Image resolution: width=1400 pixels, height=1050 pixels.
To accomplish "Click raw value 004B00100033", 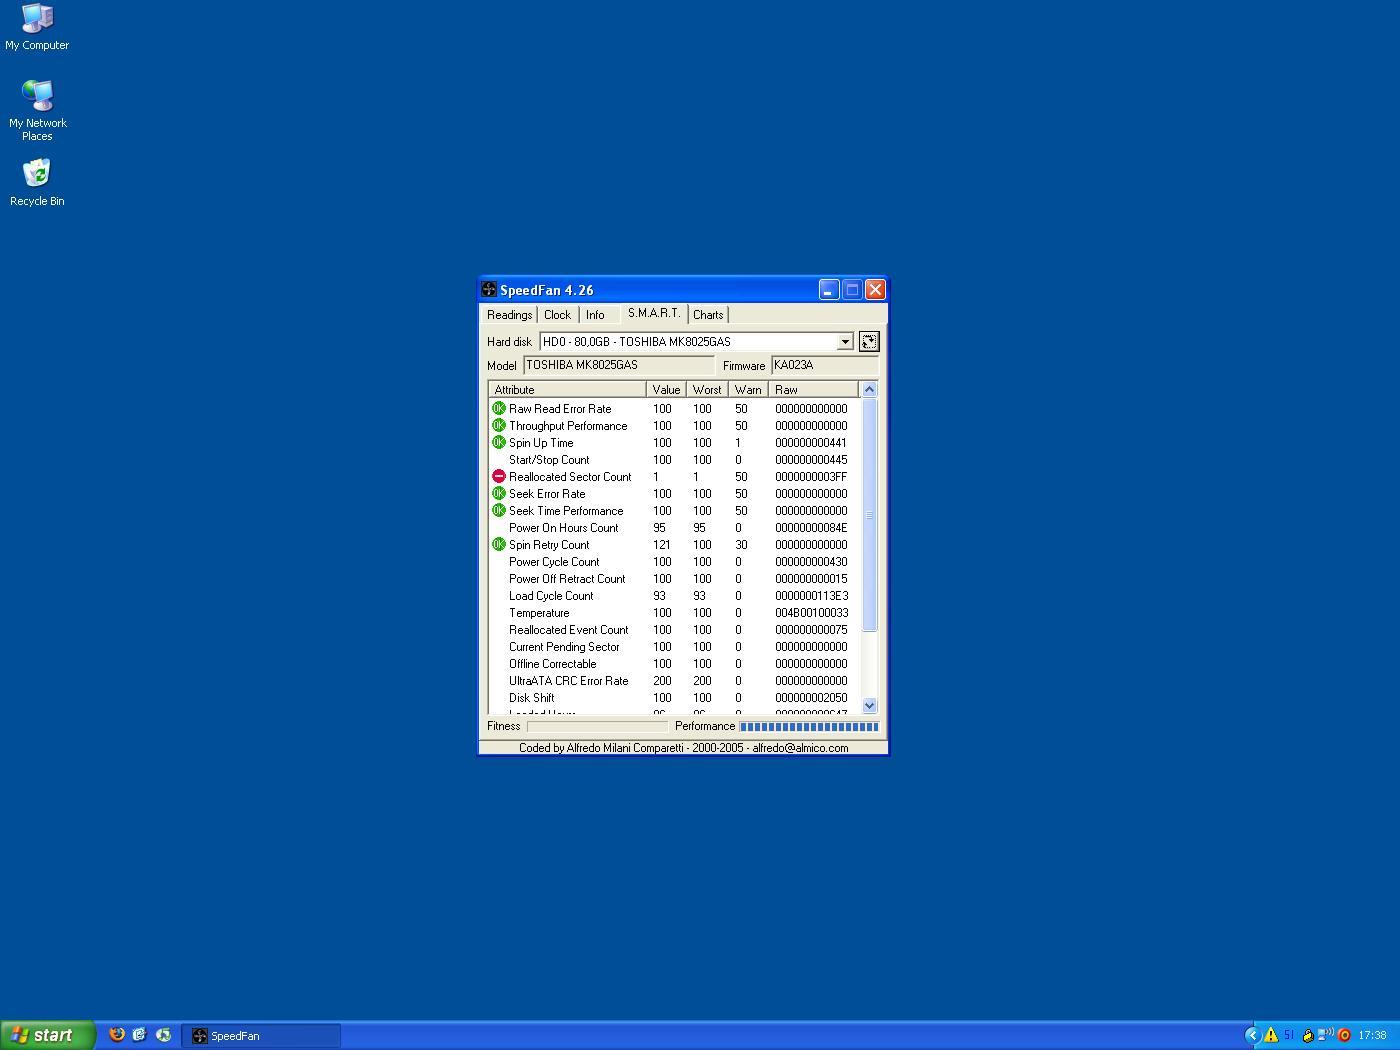I will point(811,613).
